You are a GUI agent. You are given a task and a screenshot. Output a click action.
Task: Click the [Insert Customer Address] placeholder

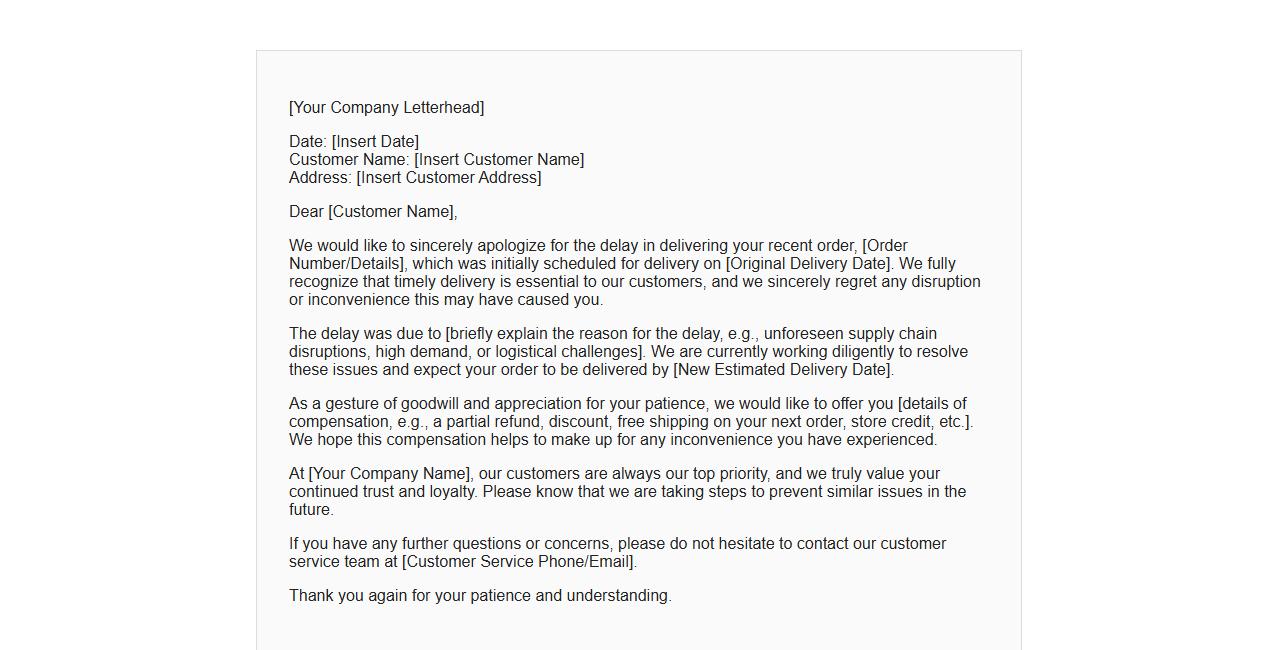448,178
